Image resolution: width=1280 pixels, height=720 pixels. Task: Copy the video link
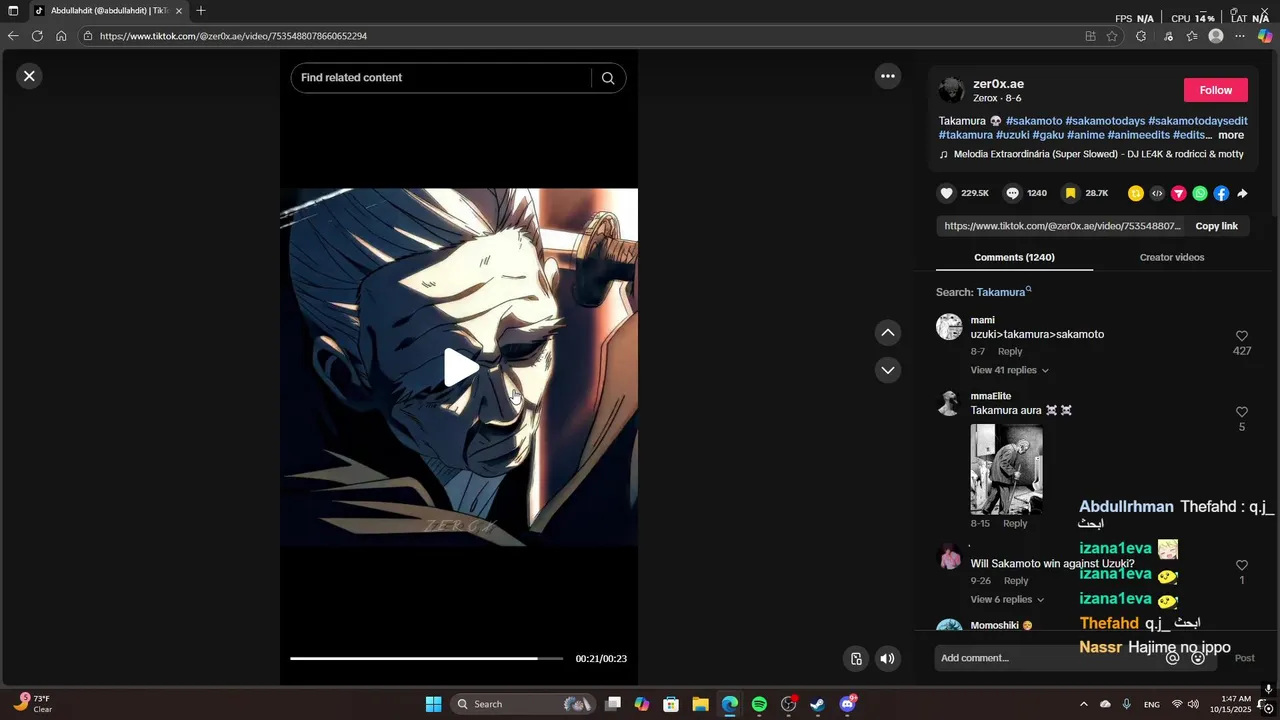(x=1217, y=226)
